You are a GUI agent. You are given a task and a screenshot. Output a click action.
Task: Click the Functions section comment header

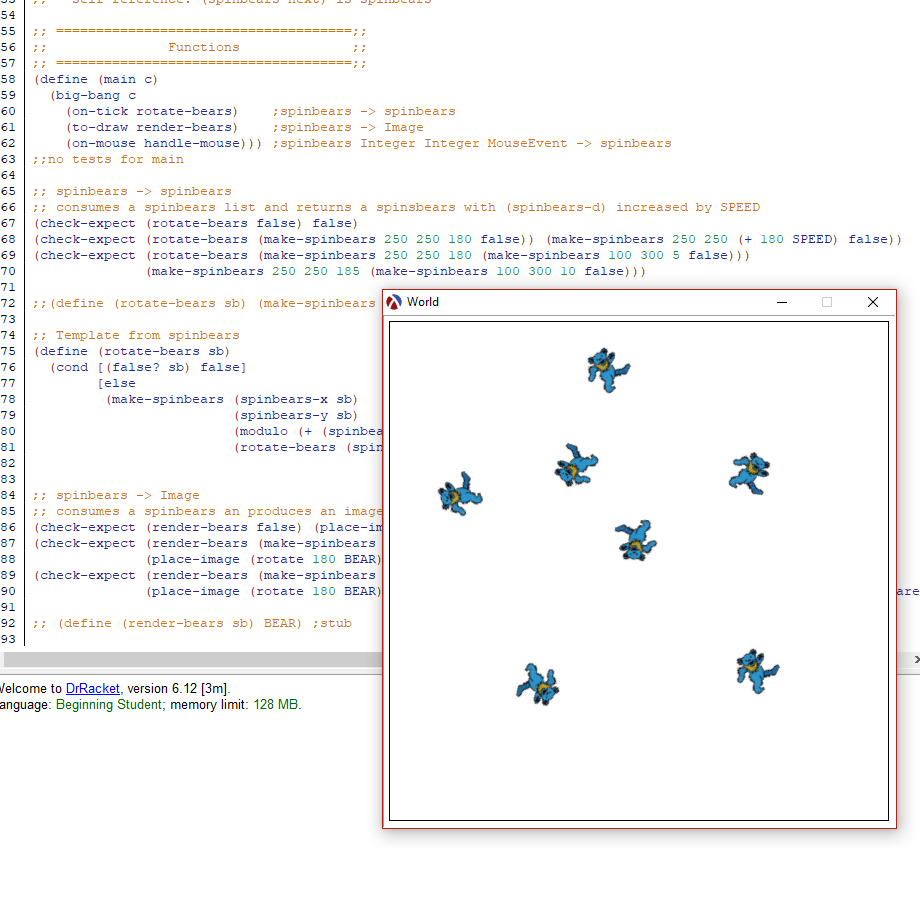204,46
